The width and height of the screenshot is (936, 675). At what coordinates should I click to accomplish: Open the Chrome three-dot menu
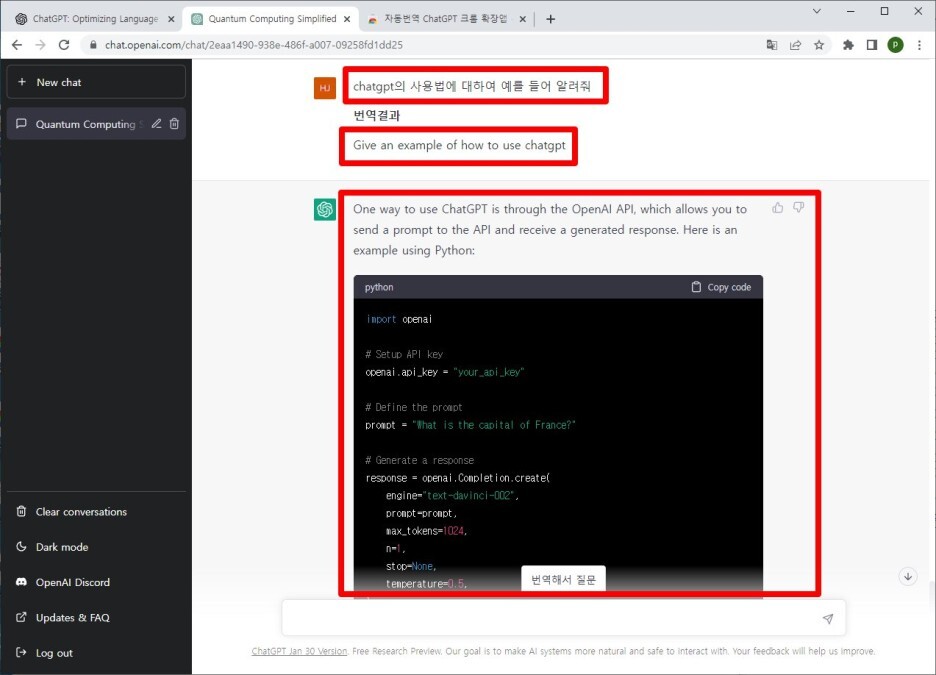click(919, 45)
